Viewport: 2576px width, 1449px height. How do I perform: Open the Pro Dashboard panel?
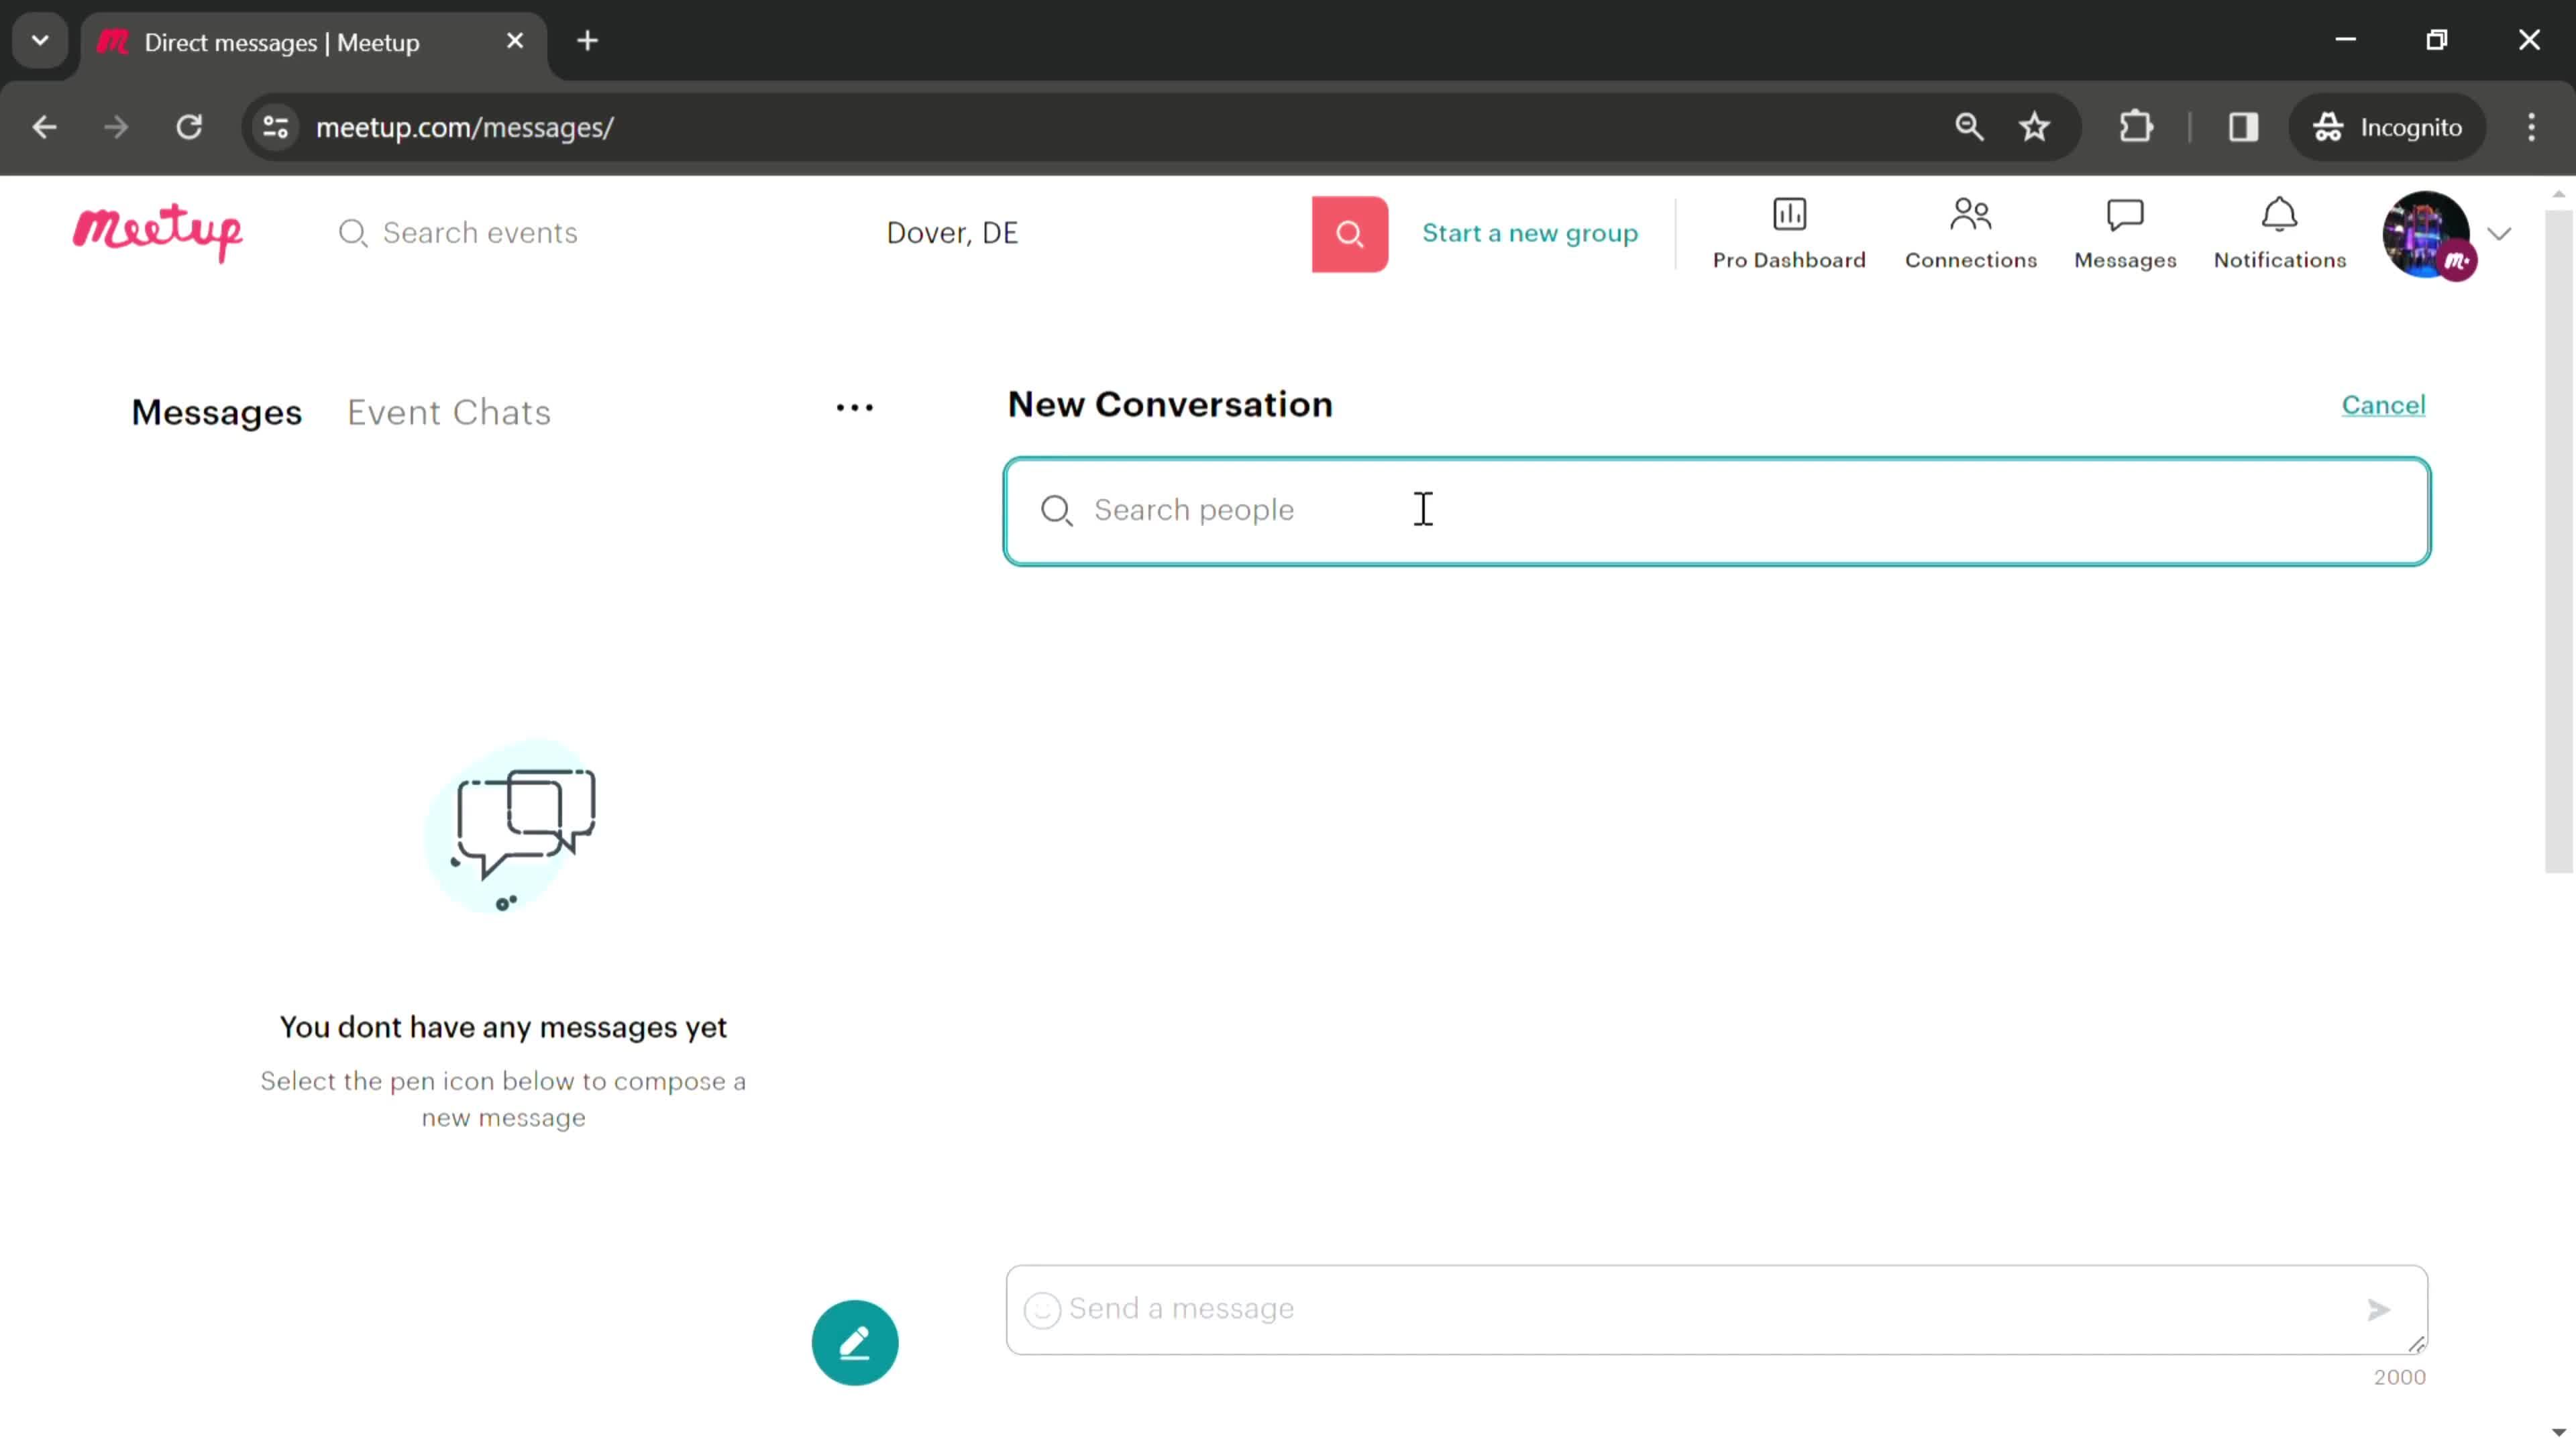[x=1788, y=231]
